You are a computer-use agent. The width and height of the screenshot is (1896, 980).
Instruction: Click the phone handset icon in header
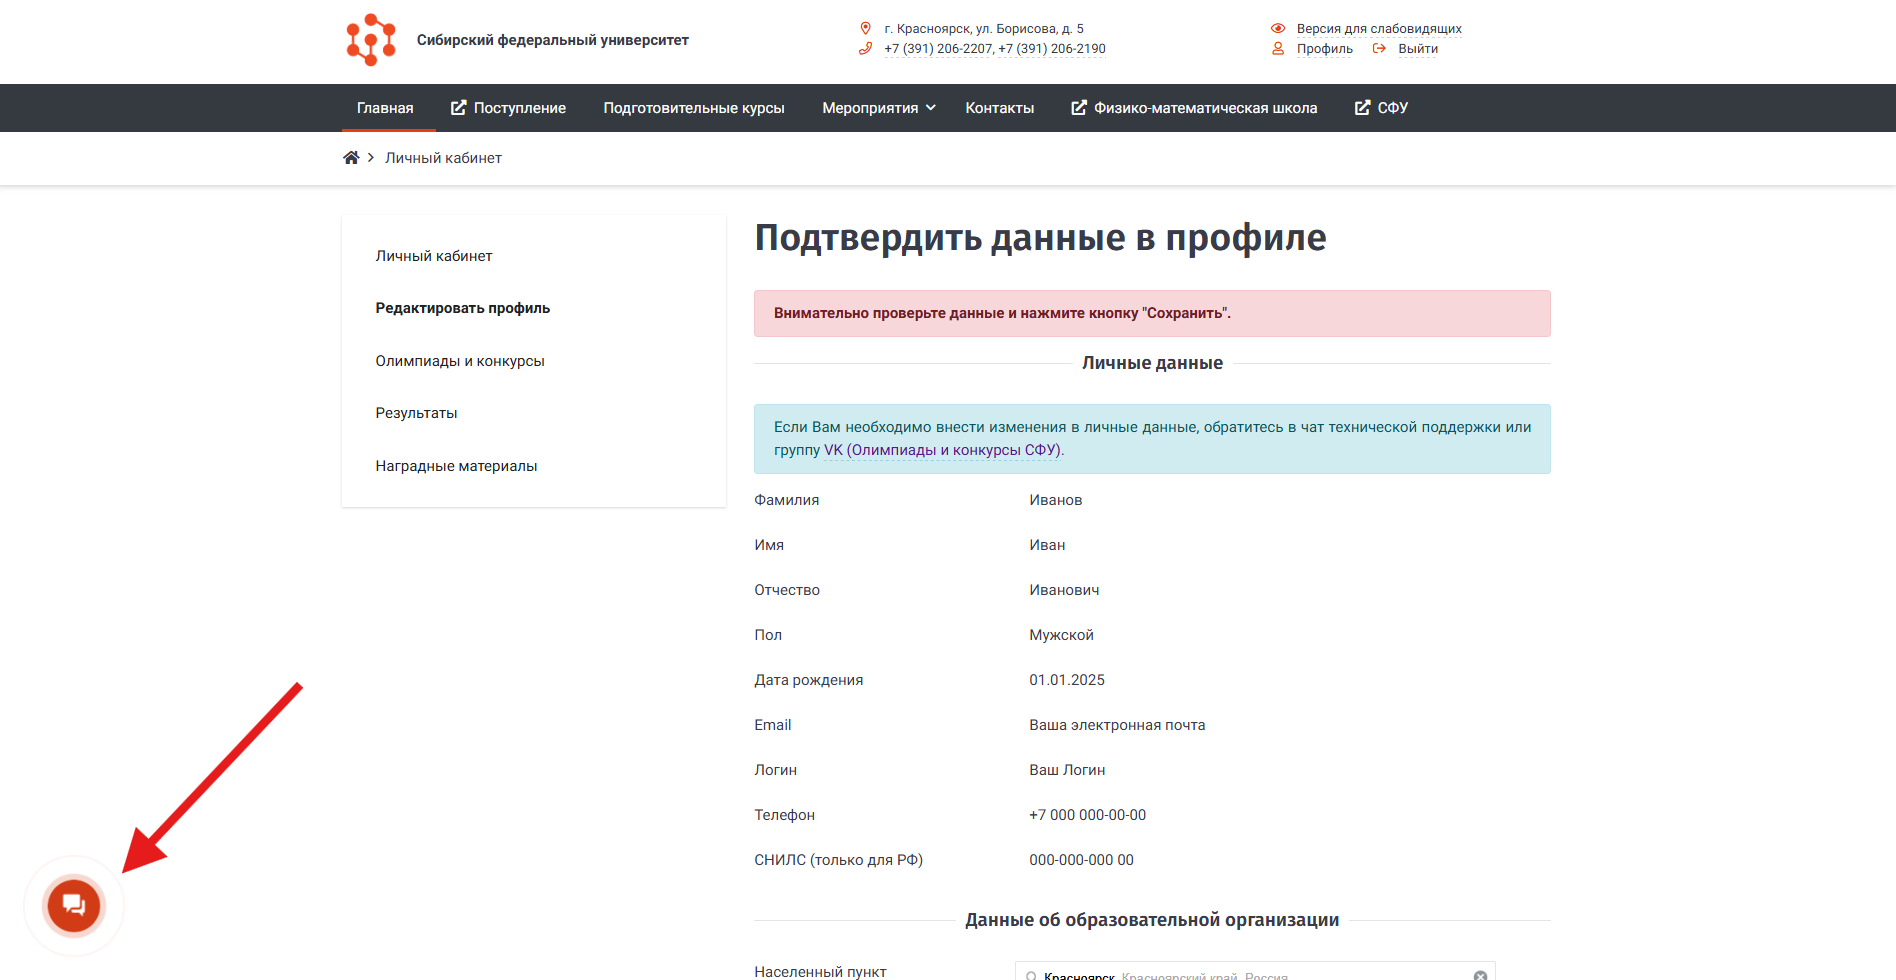865,49
